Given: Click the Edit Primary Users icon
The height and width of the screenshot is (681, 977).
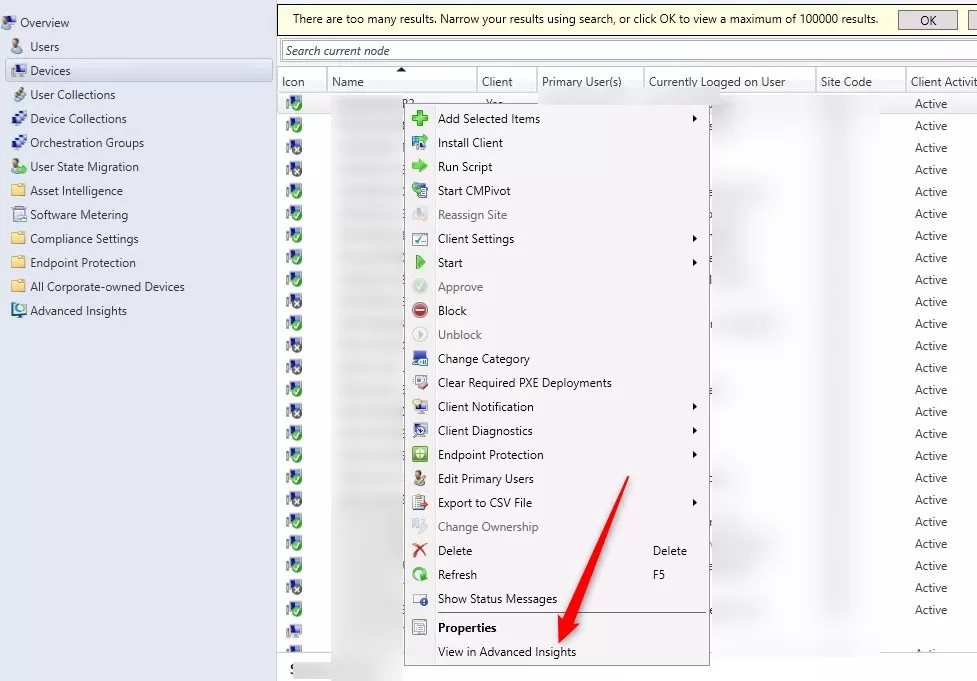Looking at the screenshot, I should click(x=420, y=479).
